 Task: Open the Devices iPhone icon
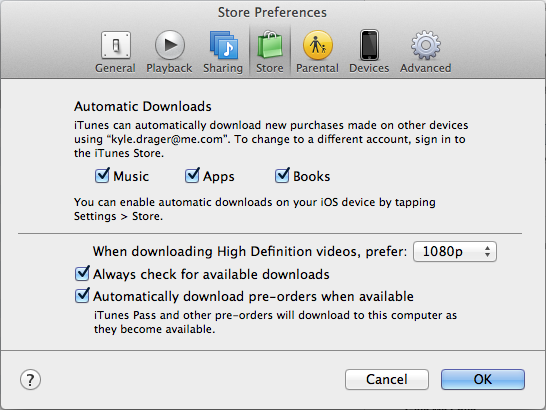(369, 45)
